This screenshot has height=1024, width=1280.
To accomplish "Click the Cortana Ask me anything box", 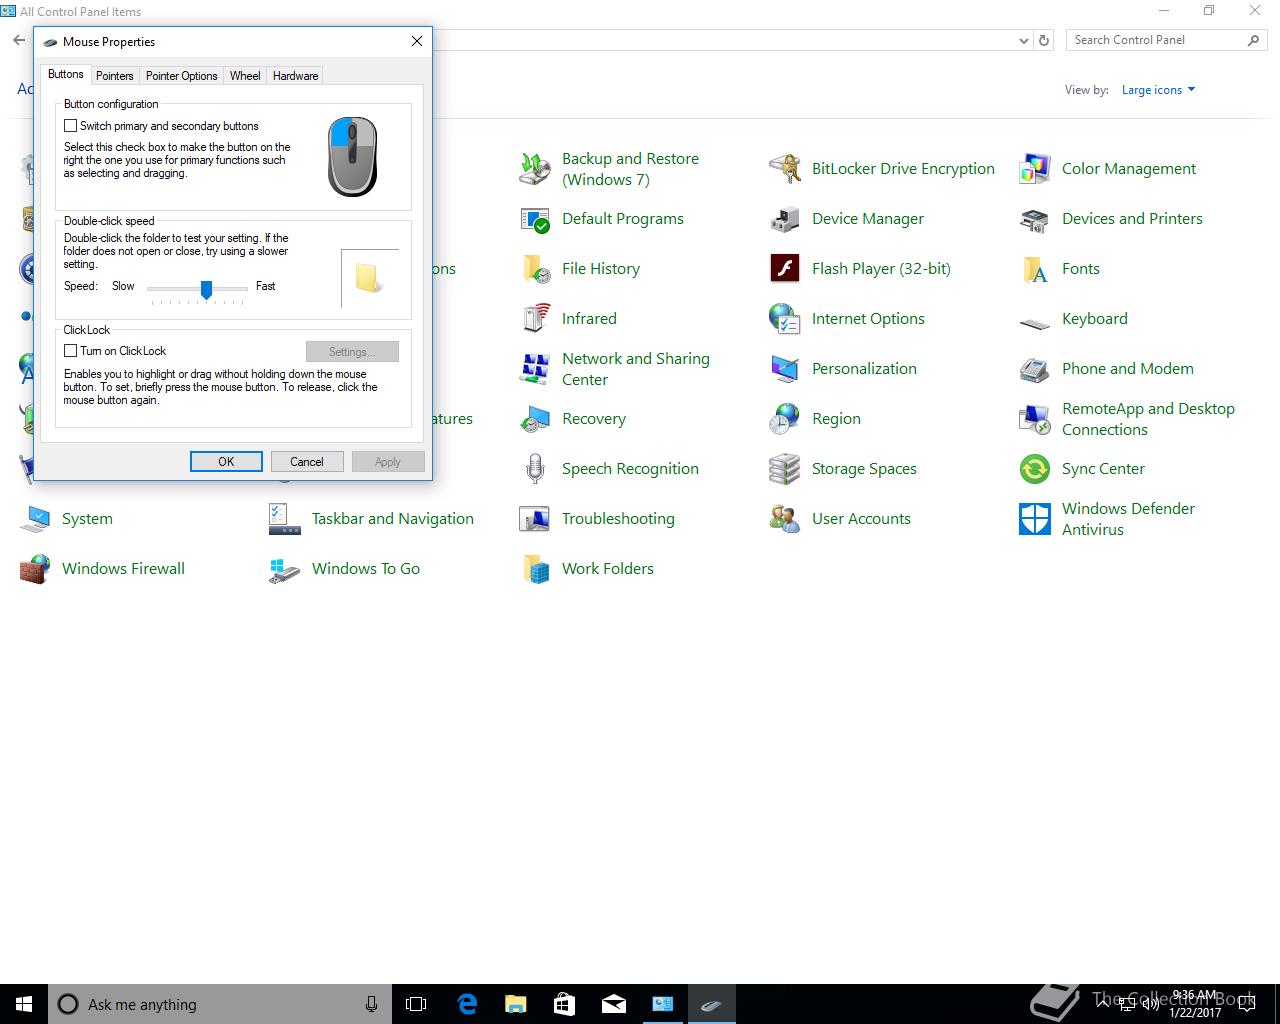I will (x=219, y=1004).
